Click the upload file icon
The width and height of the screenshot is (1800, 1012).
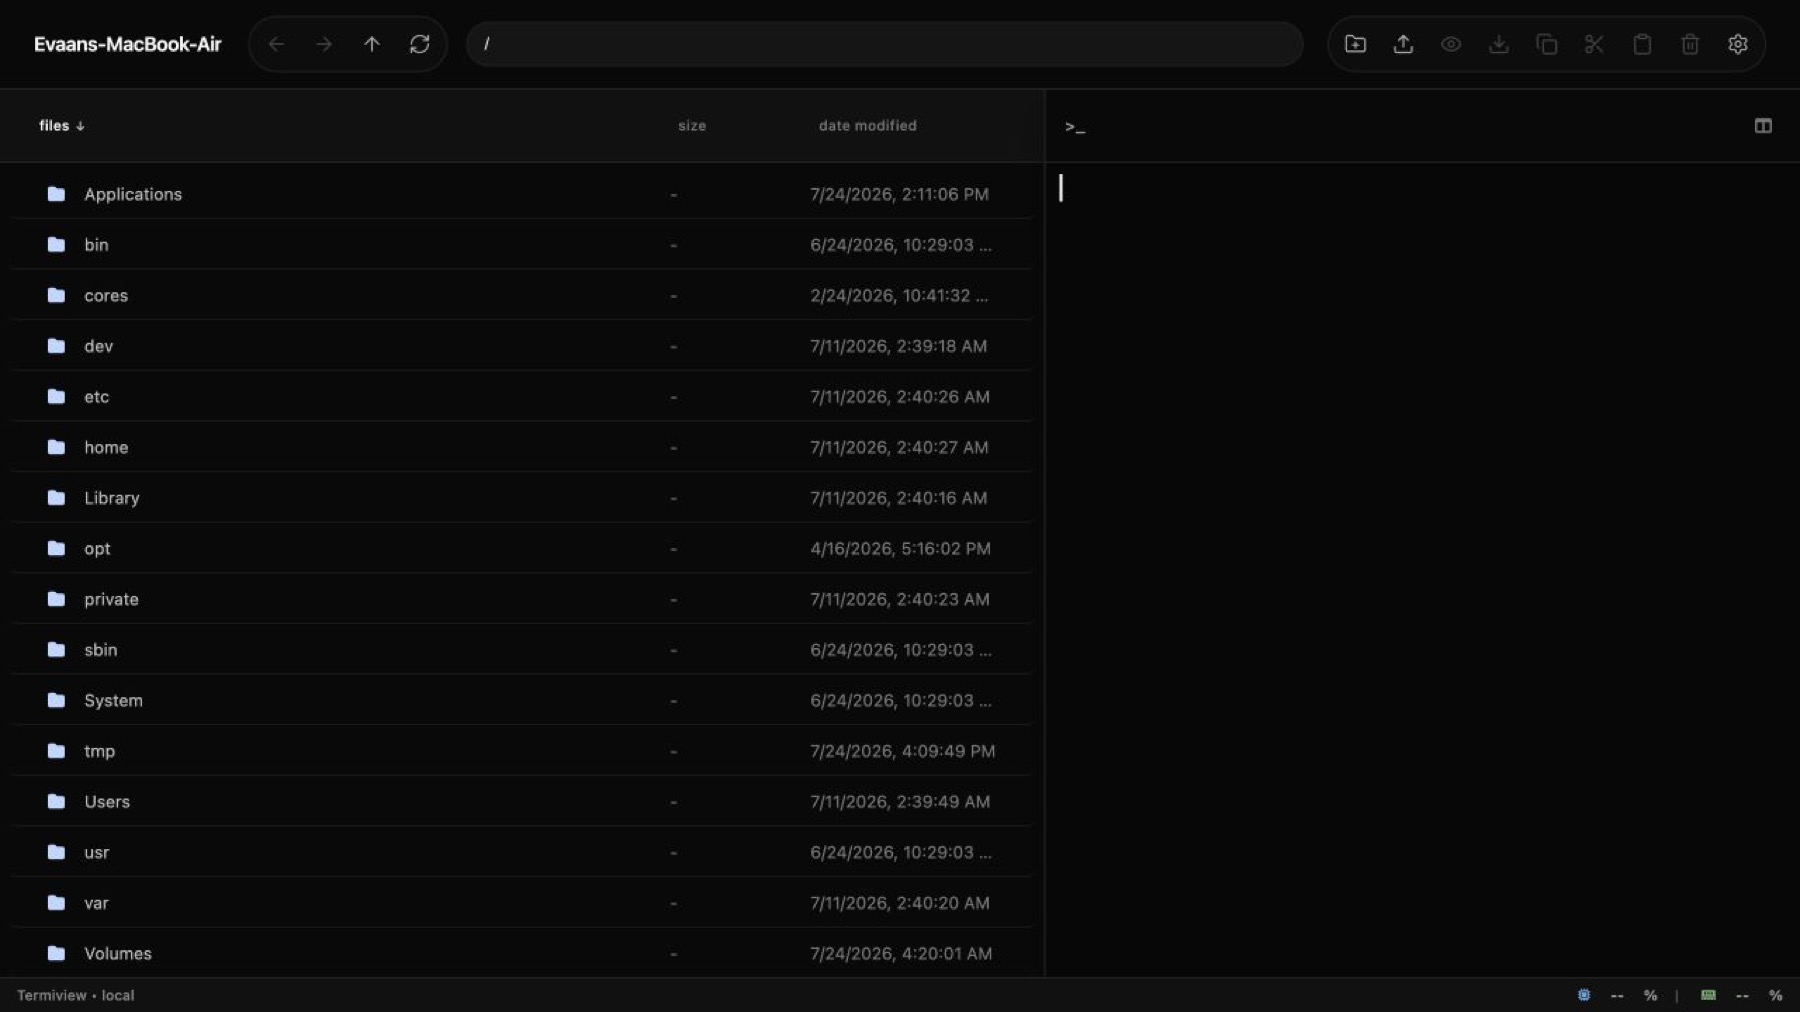tap(1403, 44)
